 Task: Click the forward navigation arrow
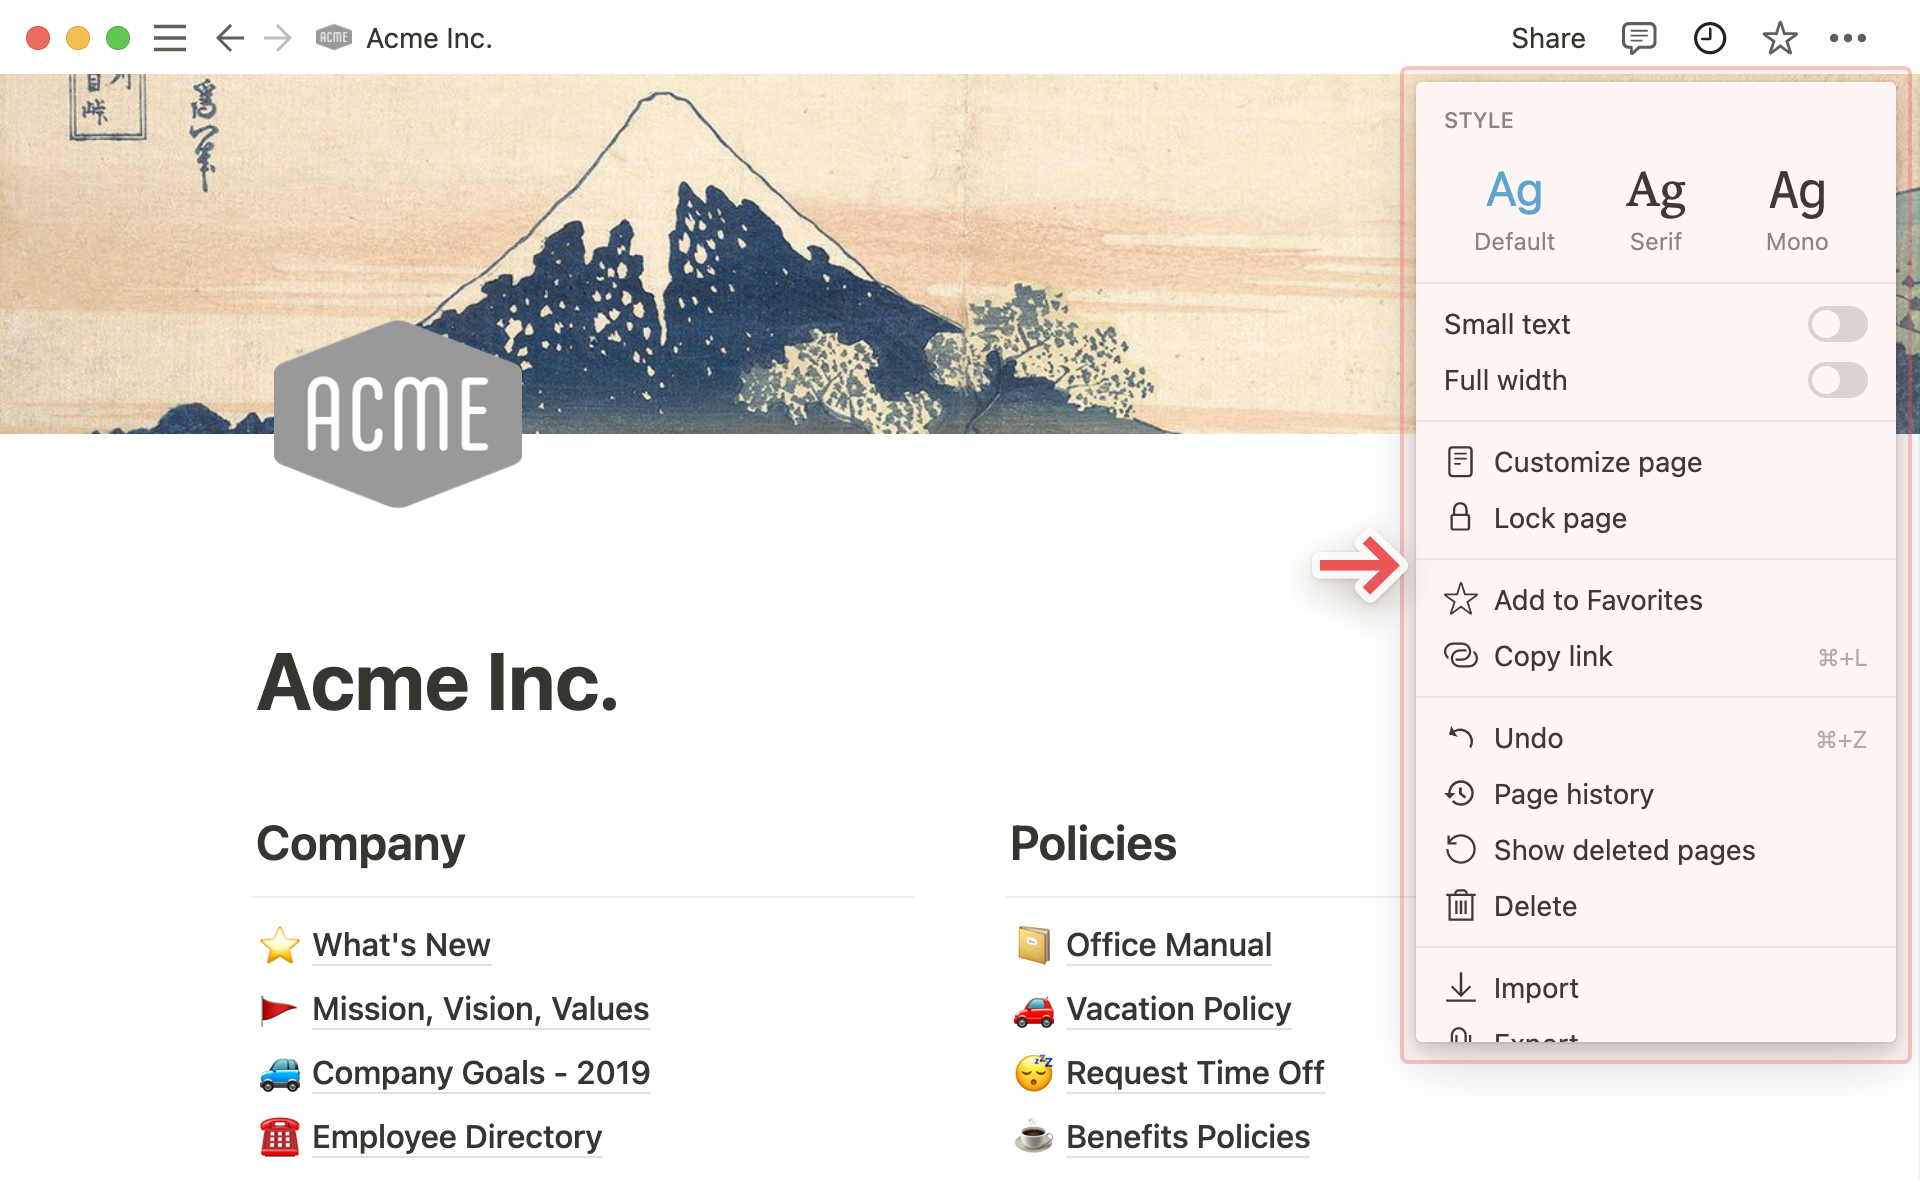click(278, 38)
